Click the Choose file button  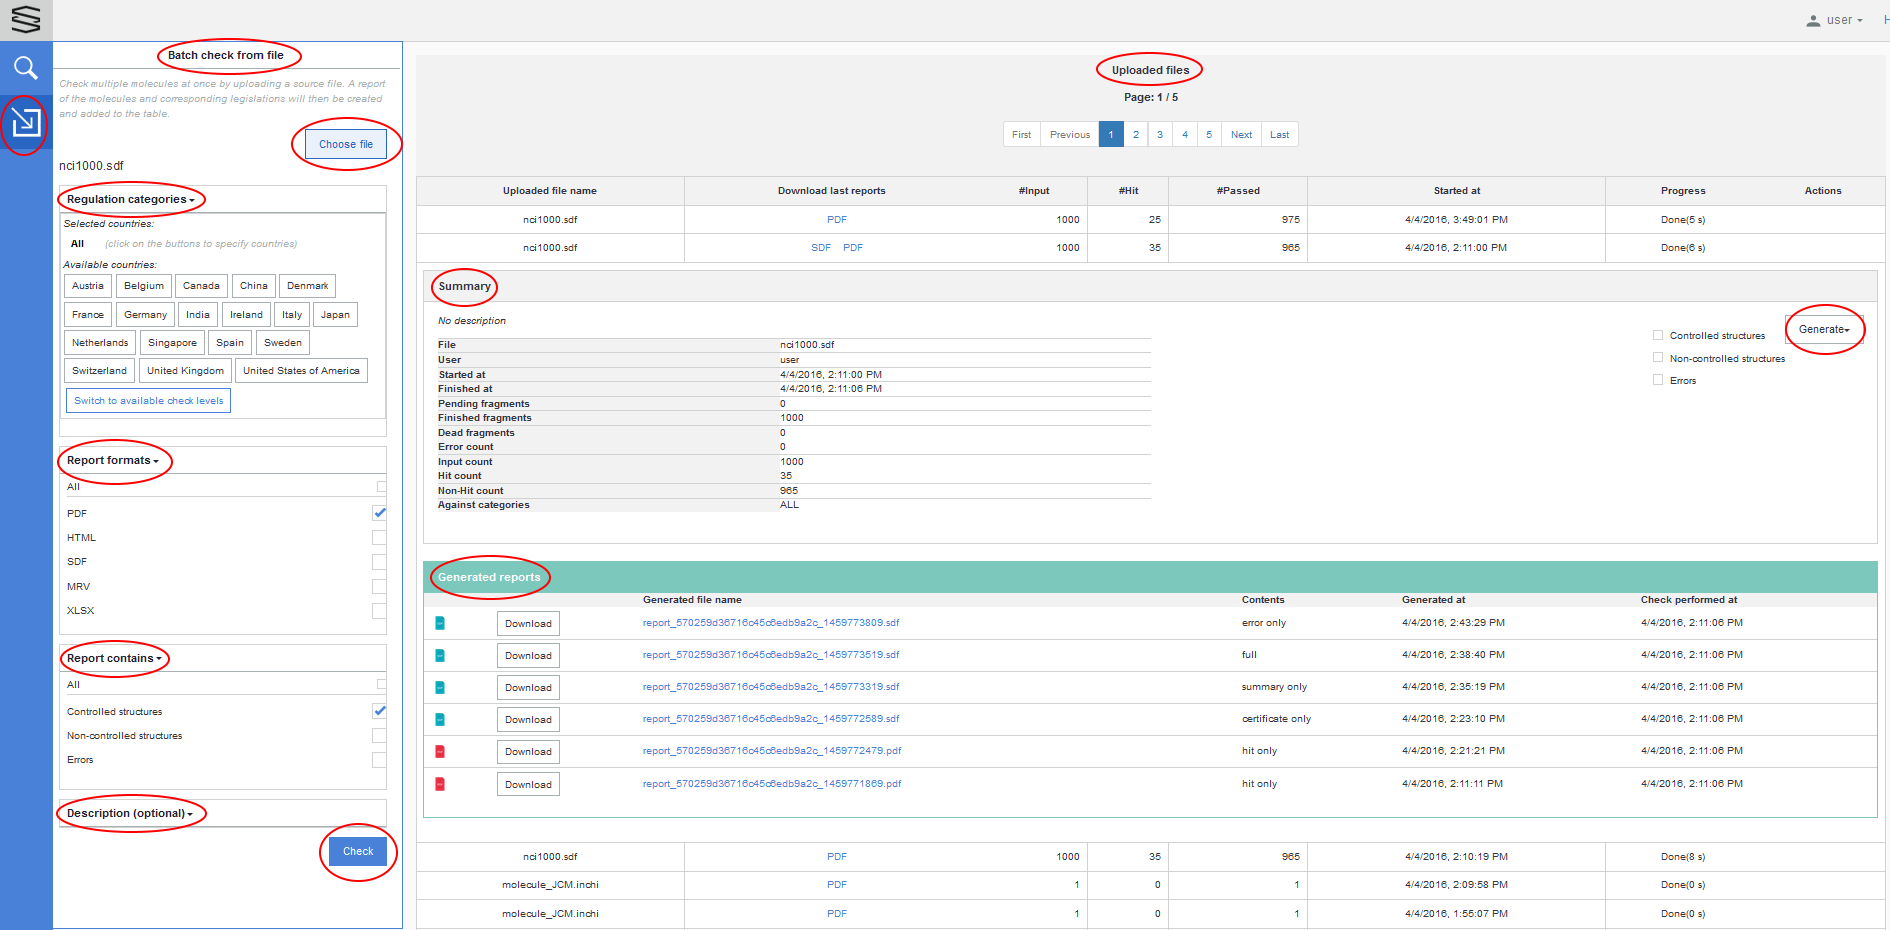pyautogui.click(x=346, y=144)
